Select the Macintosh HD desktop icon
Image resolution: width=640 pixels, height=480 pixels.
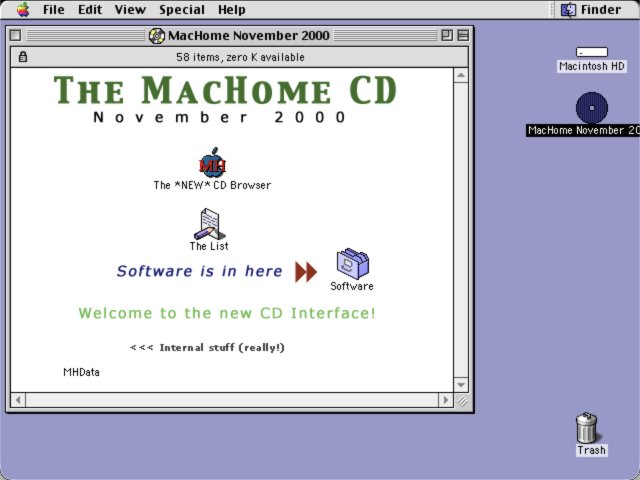click(x=592, y=52)
